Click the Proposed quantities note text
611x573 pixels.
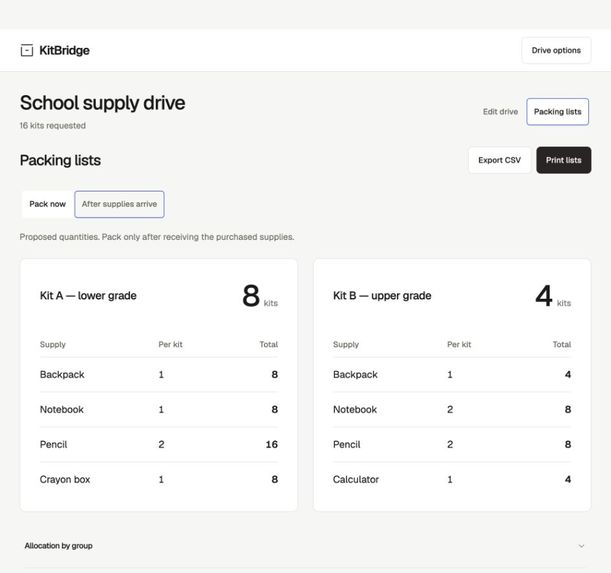click(157, 237)
